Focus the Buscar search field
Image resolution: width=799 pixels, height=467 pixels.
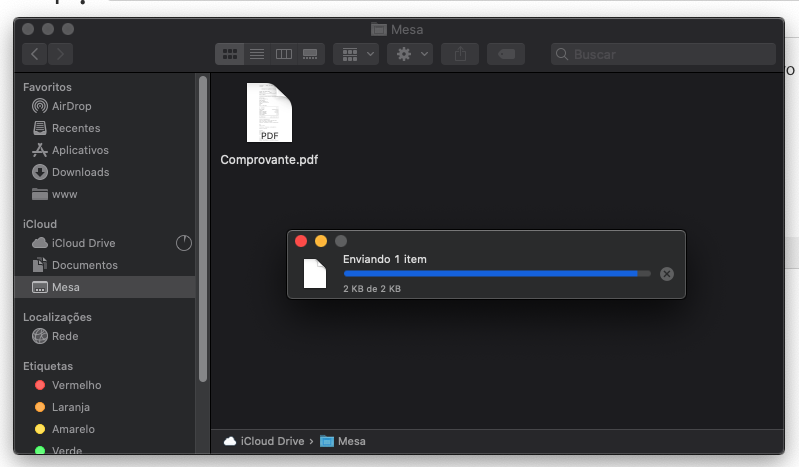coord(663,54)
